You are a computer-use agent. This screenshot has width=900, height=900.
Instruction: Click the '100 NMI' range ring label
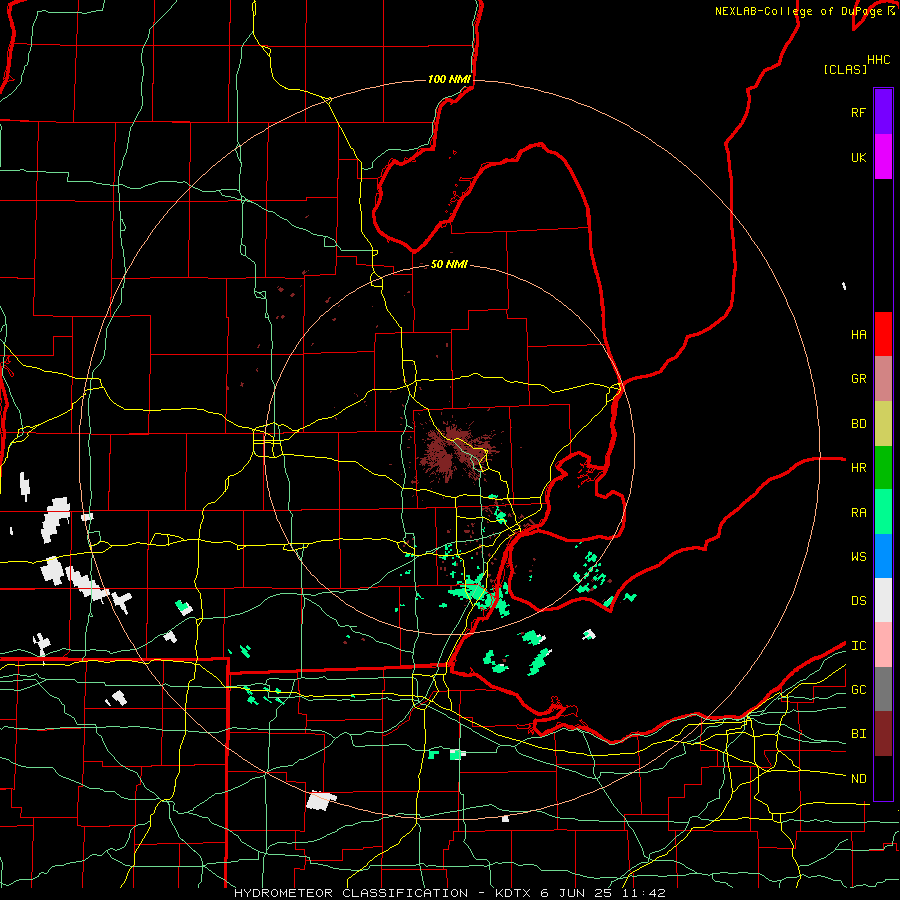tap(449, 79)
